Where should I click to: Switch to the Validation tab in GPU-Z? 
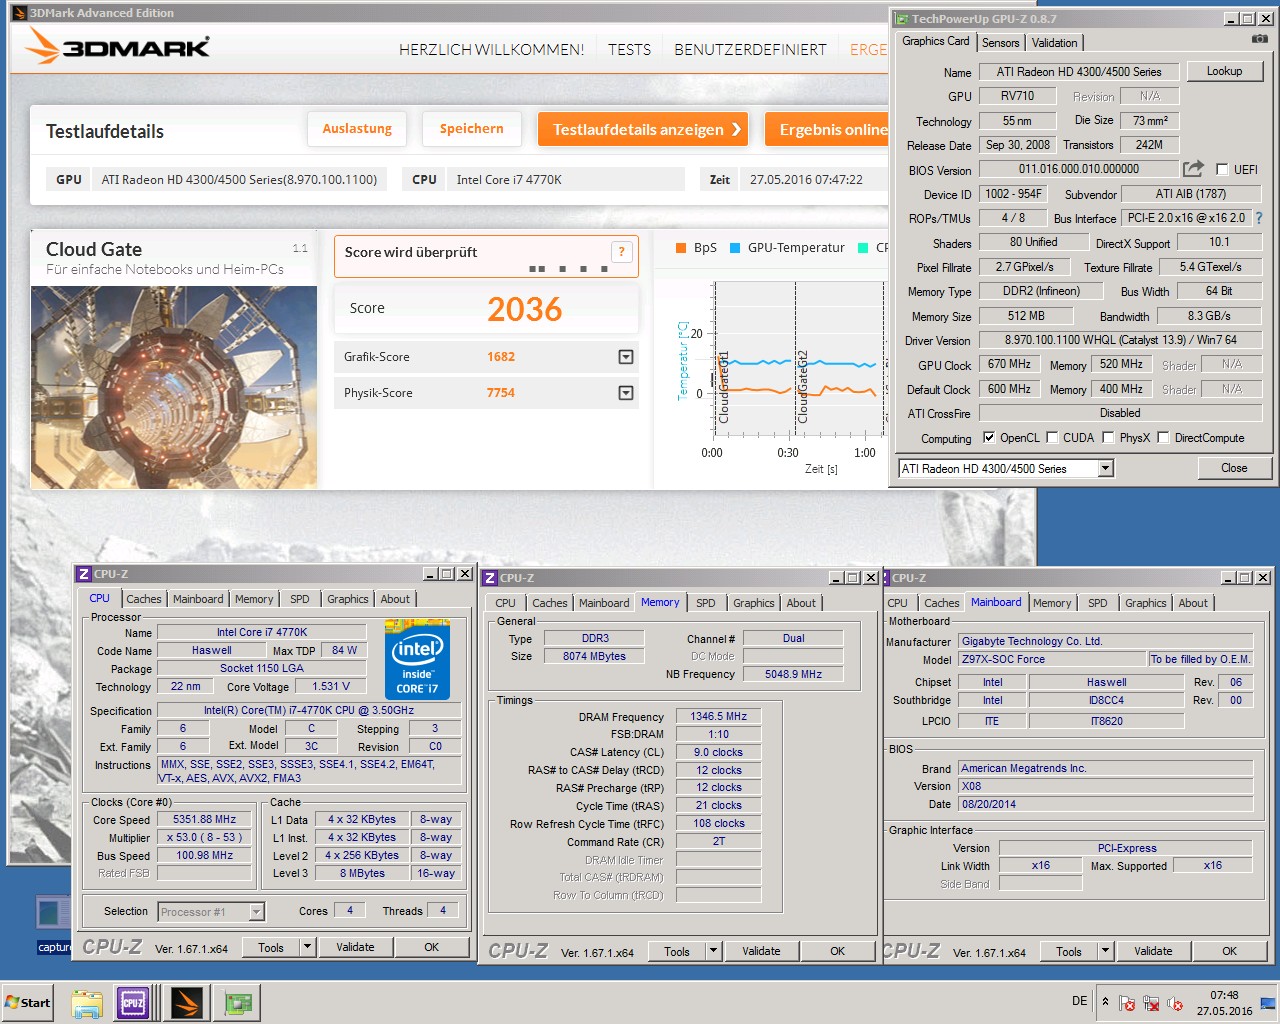click(1055, 42)
